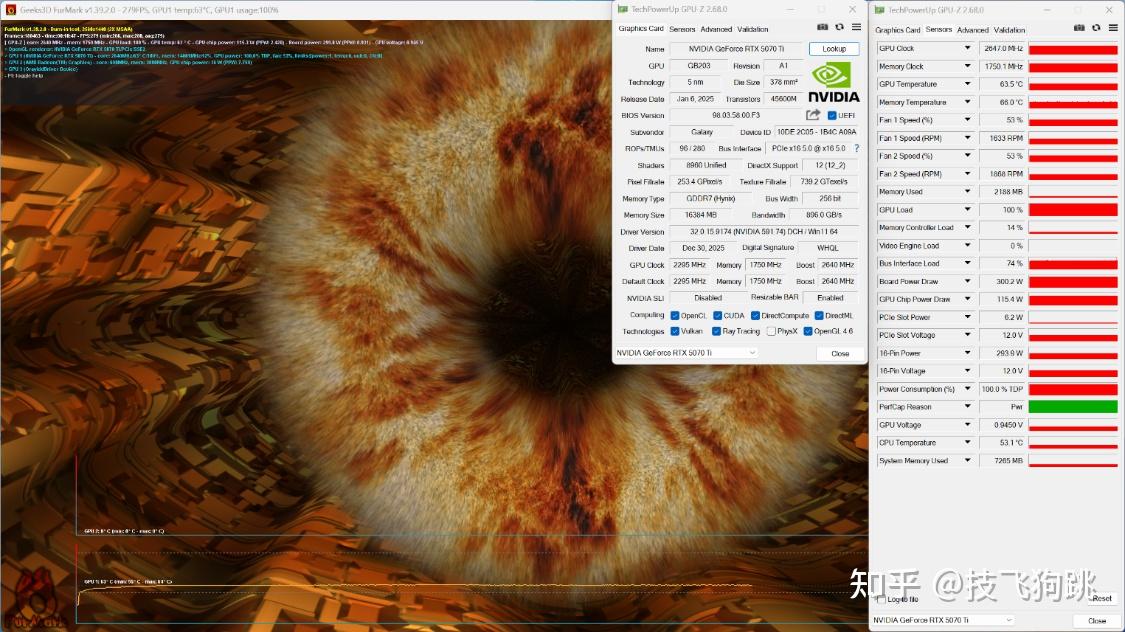Click the screenshot camera icon in Graphics Card window
The image size is (1125, 632).
click(x=822, y=27)
